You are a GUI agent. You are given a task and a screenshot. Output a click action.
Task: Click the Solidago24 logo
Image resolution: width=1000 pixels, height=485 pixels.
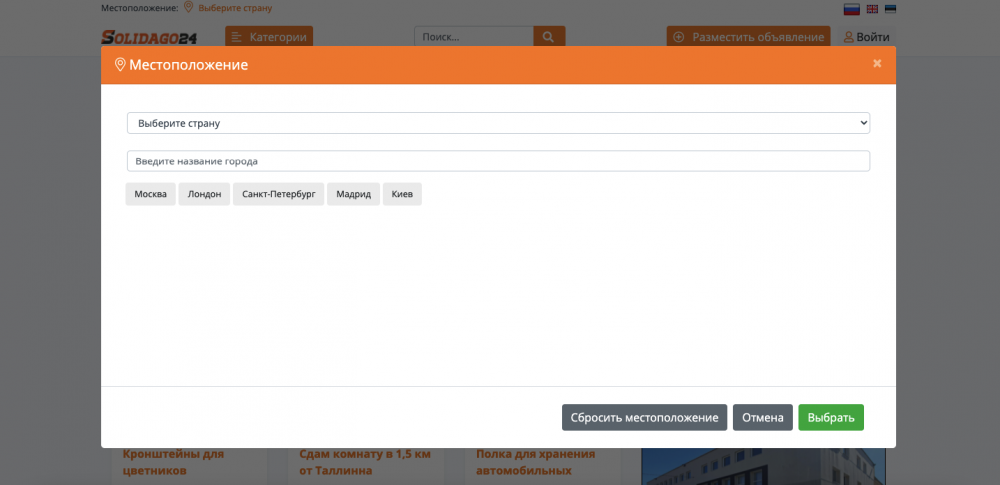[x=149, y=38]
